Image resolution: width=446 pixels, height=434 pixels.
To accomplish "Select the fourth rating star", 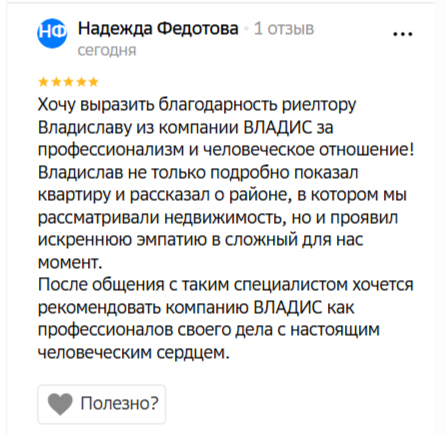I will (81, 82).
